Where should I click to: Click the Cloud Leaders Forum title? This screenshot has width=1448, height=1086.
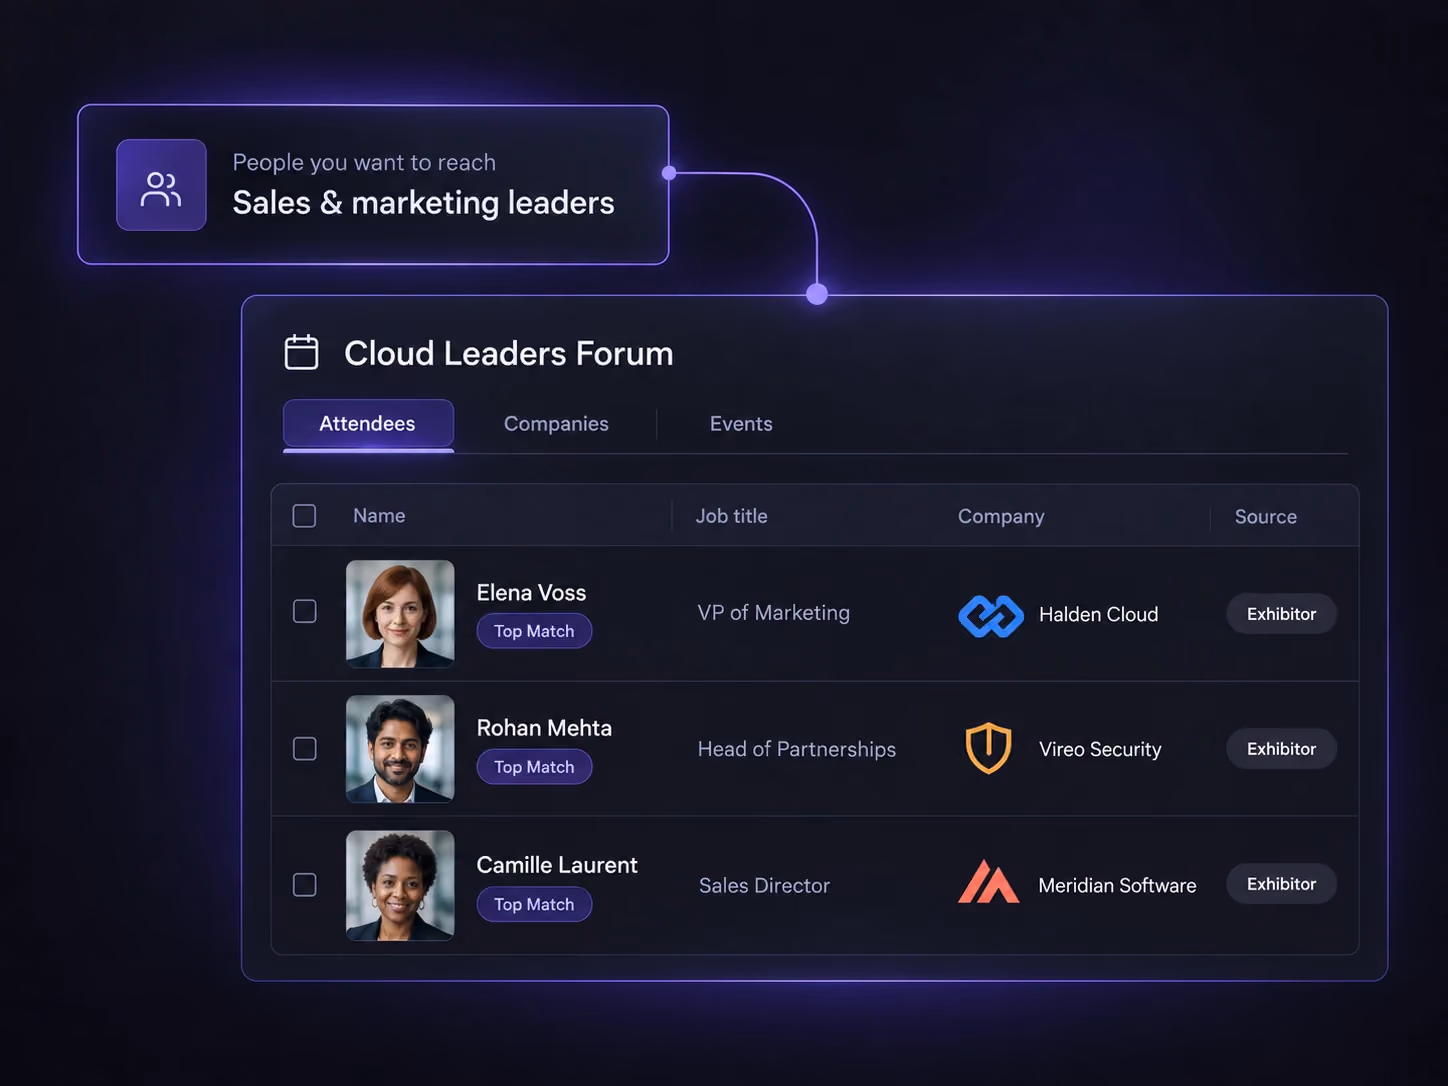click(x=509, y=353)
